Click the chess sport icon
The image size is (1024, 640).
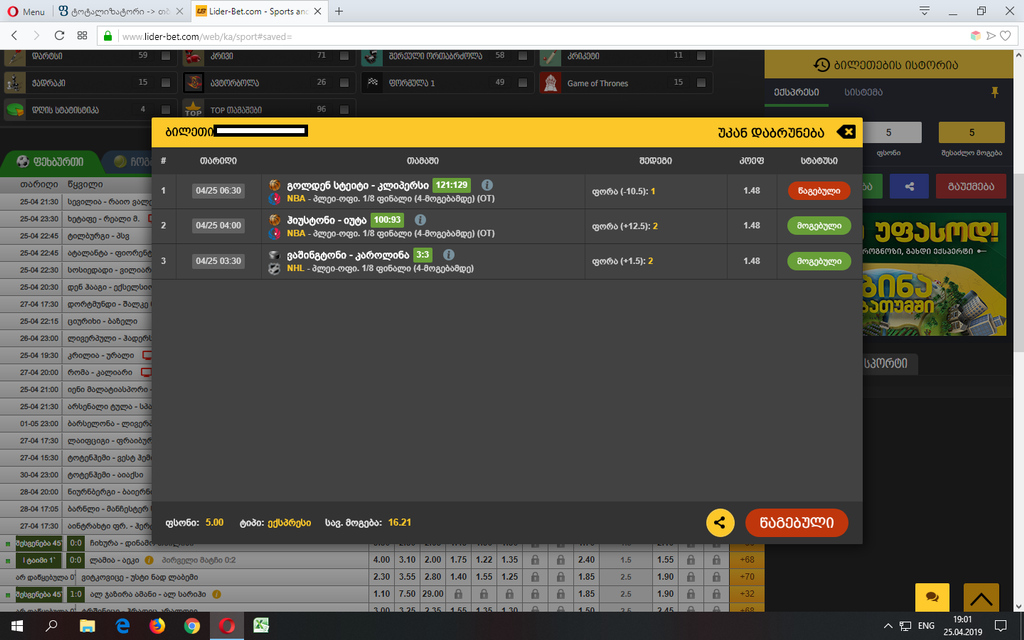(x=15, y=83)
